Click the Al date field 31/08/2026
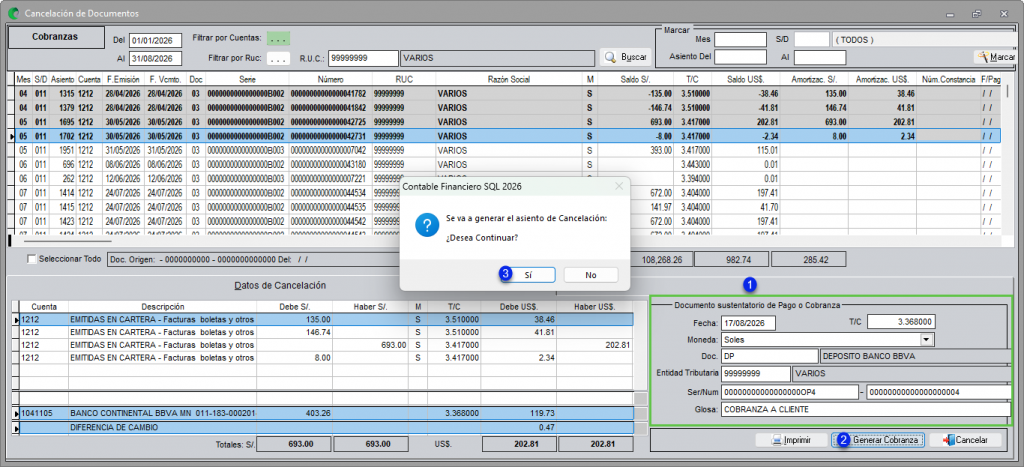Screen dimensions: 1024x467 [155, 58]
